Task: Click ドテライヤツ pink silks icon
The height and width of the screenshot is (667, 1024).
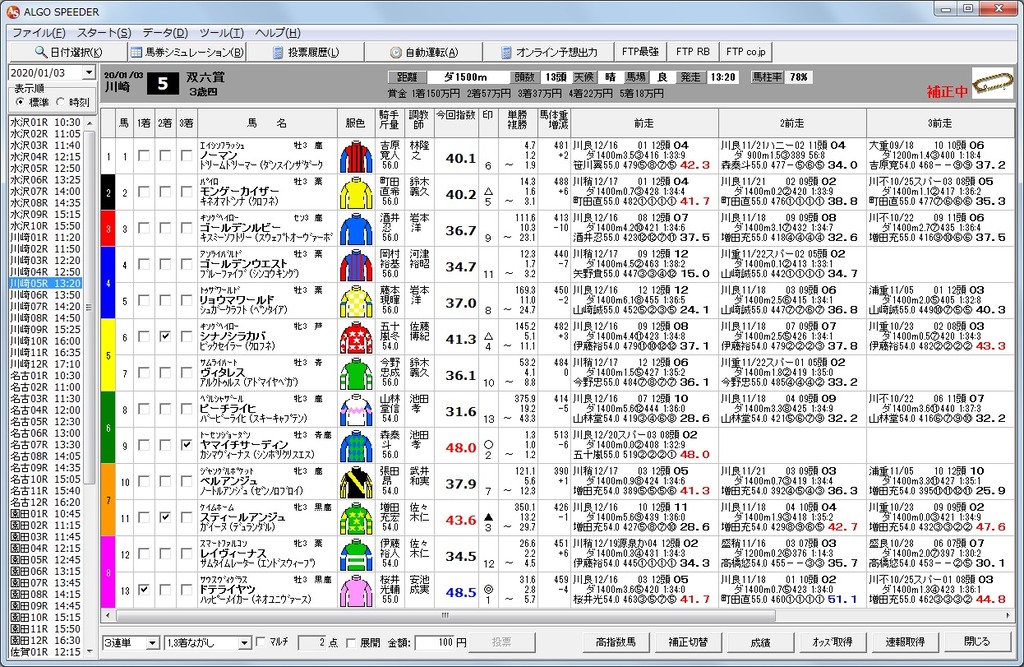Action: (x=356, y=591)
